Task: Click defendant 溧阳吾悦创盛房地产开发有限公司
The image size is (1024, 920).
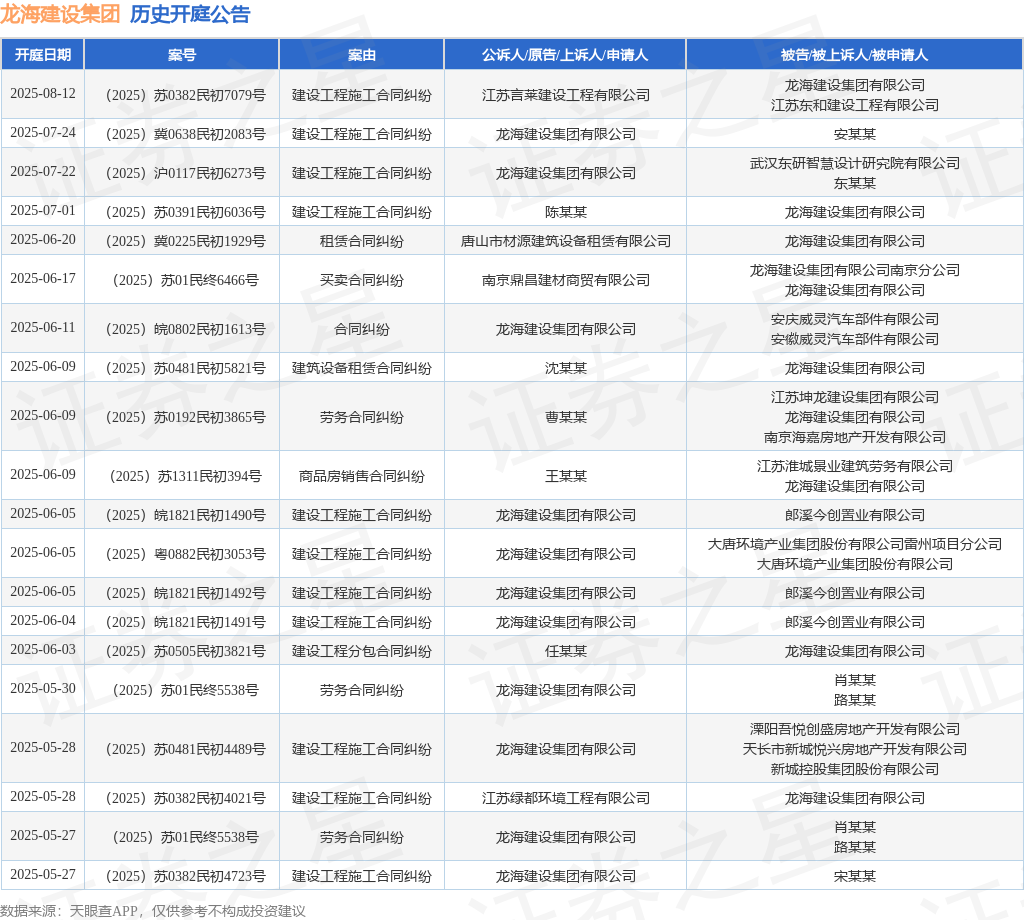Action: coord(855,729)
